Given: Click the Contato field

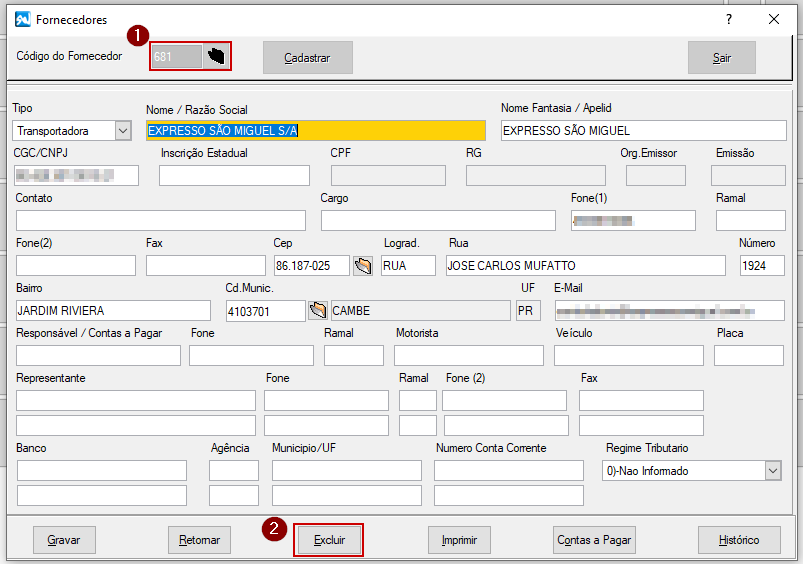Looking at the screenshot, I should click(x=161, y=220).
